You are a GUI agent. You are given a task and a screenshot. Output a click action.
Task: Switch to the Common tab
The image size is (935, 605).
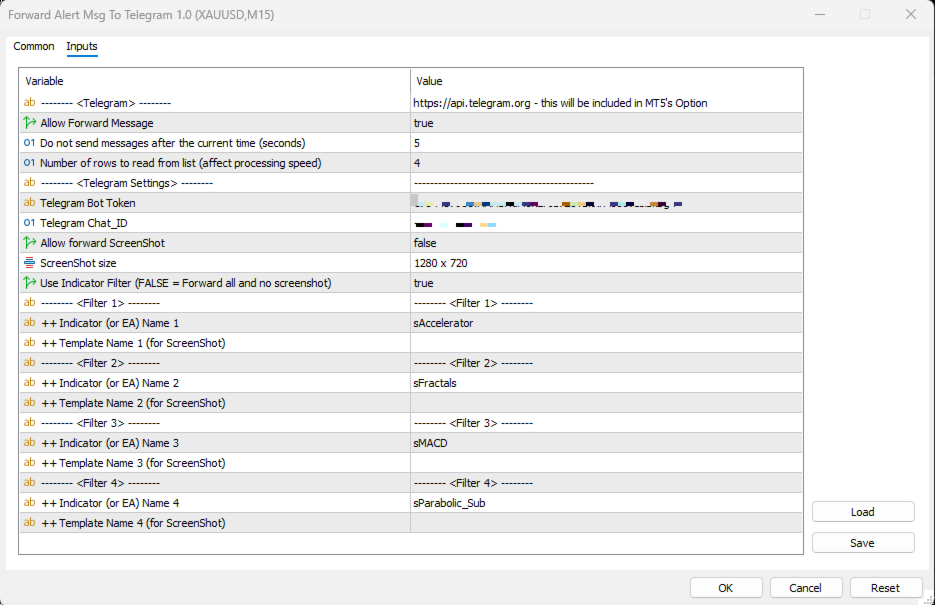click(34, 47)
